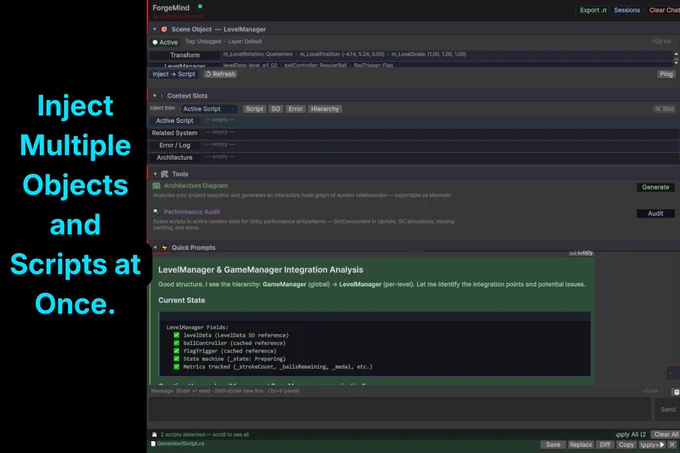Toggle the Active state of LevelManager

[x=155, y=42]
